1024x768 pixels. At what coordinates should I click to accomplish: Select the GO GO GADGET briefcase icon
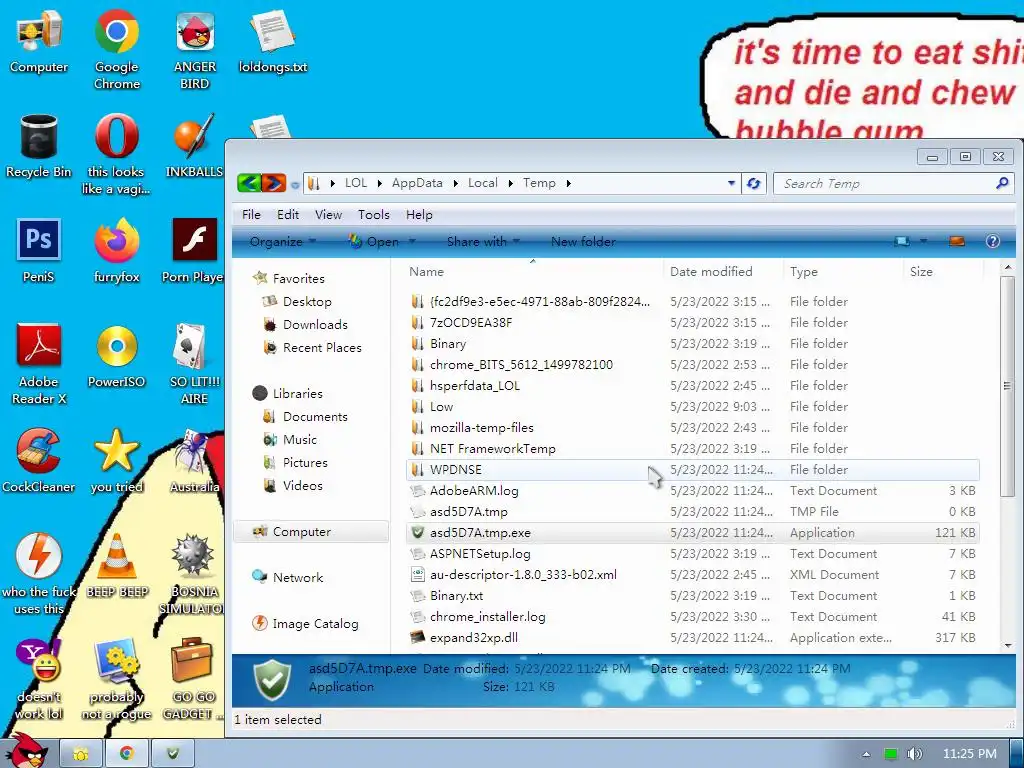tap(192, 679)
